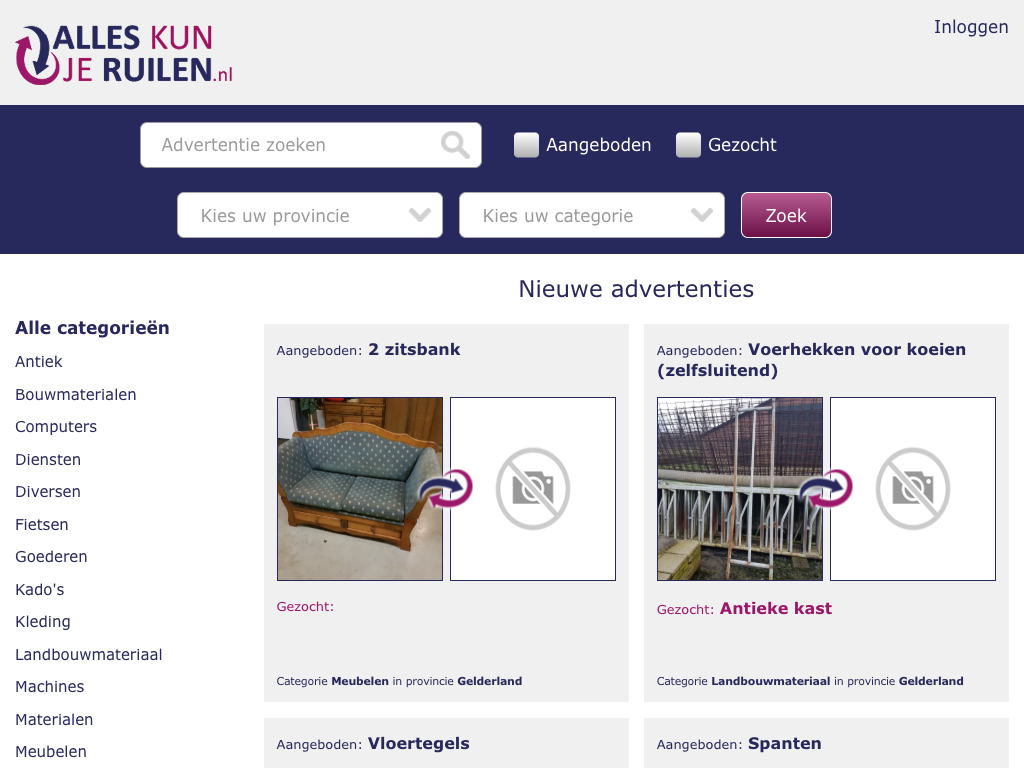Screen dimensions: 1024x768
Task: Click the magnifying glass search icon
Action: point(455,145)
